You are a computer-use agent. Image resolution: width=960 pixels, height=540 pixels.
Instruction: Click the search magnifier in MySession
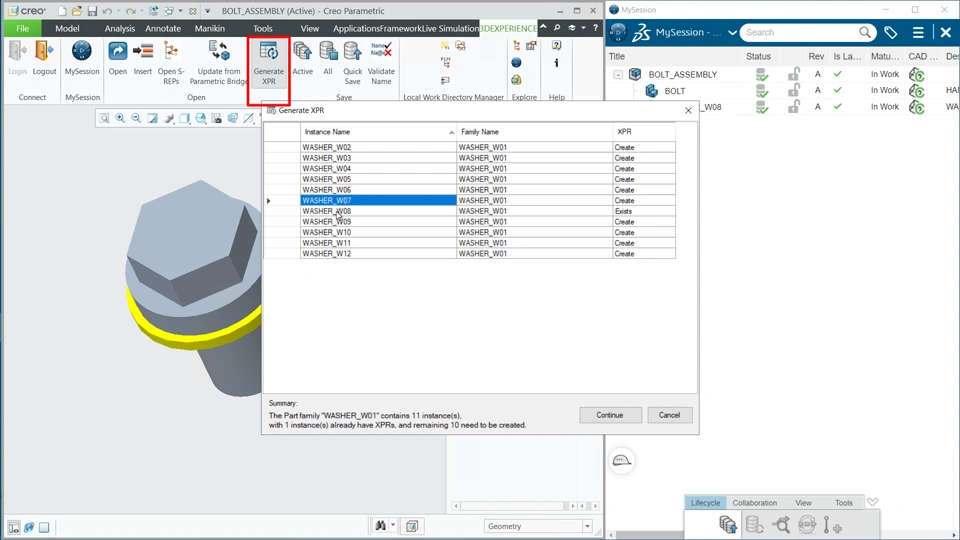(x=864, y=32)
